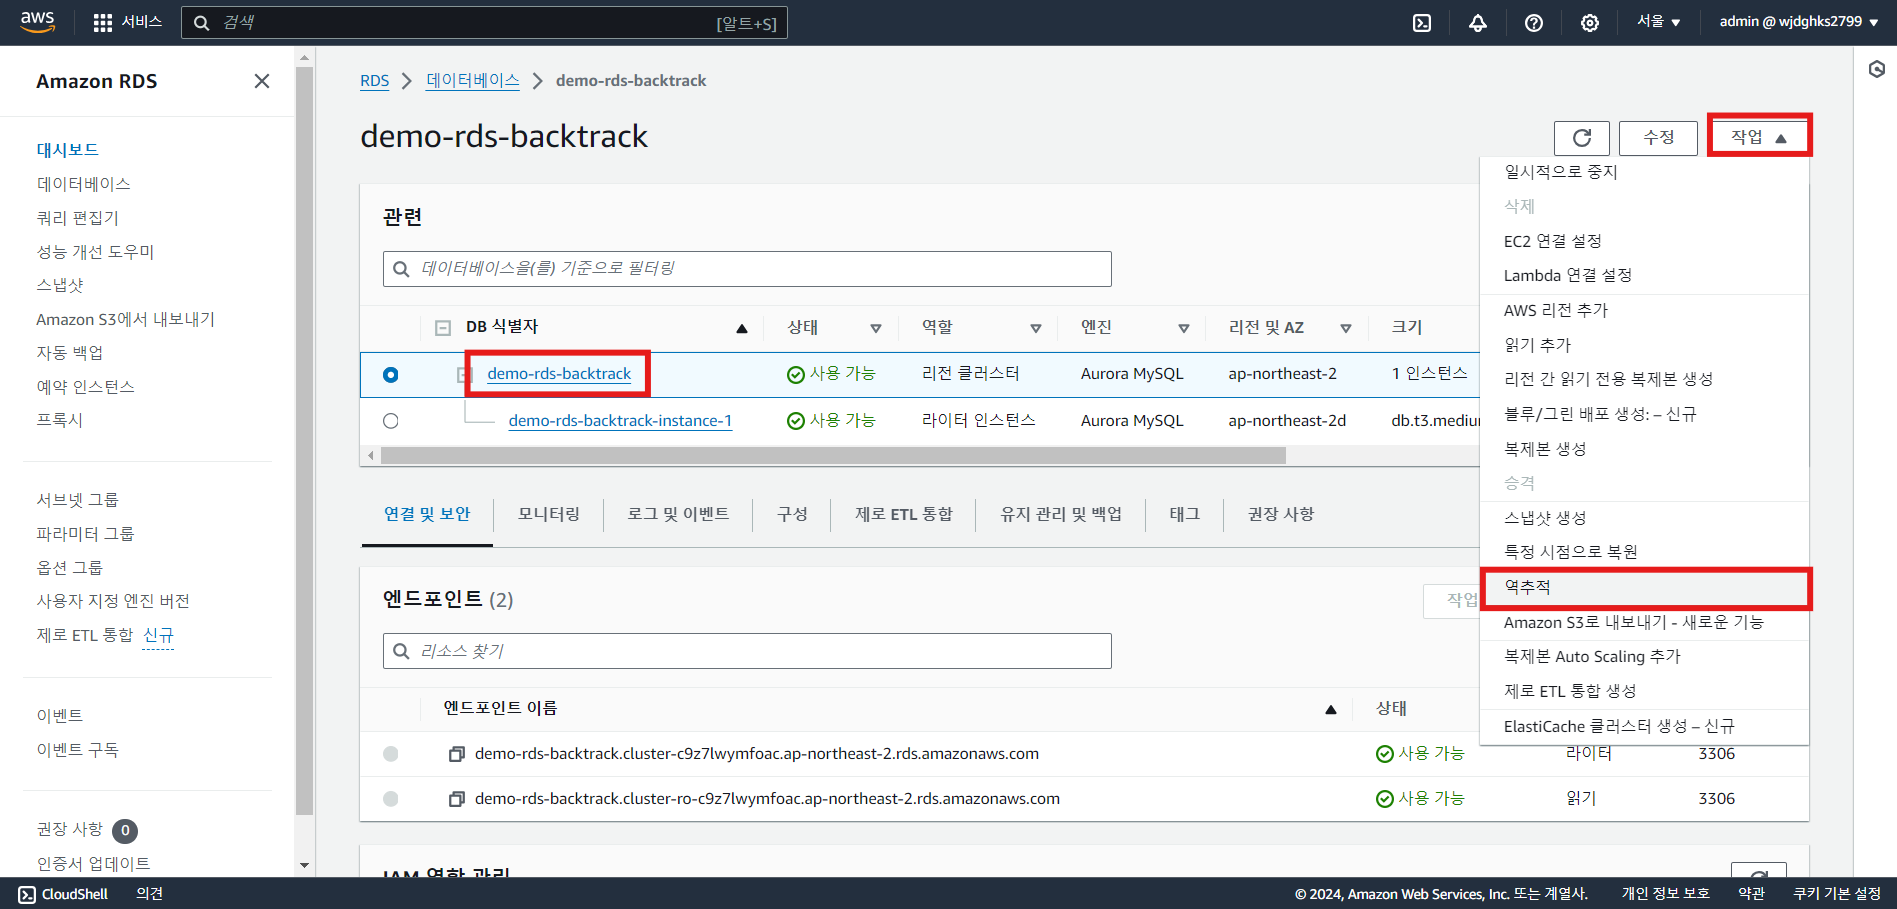Choose 특정 시점으로 복원 menu item

(1644, 552)
